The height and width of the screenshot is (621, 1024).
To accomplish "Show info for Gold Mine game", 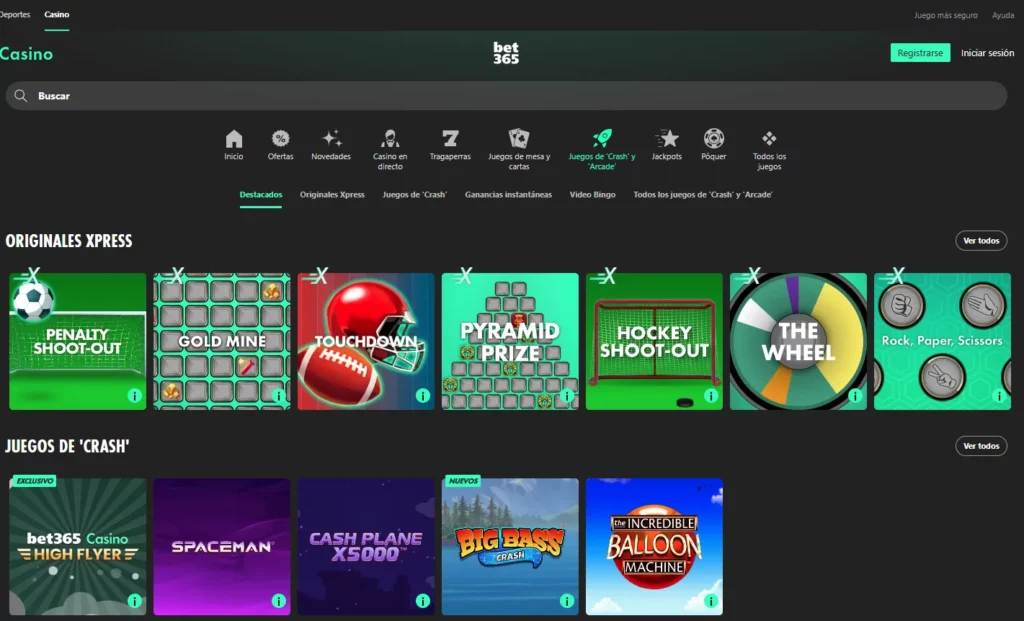I will click(279, 396).
